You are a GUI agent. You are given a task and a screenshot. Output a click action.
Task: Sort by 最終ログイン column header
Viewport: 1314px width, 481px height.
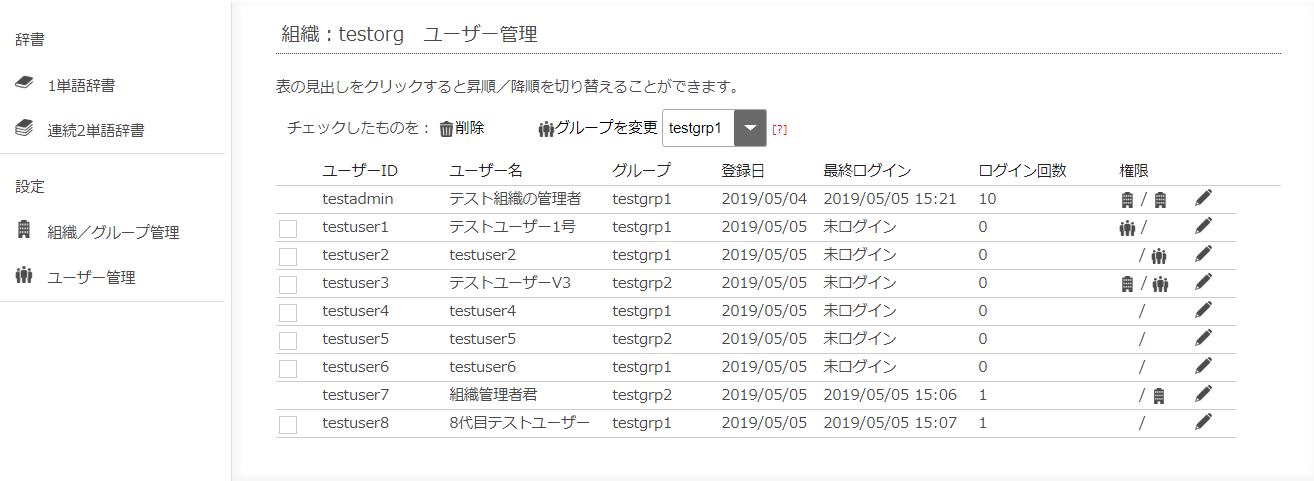[x=867, y=170]
